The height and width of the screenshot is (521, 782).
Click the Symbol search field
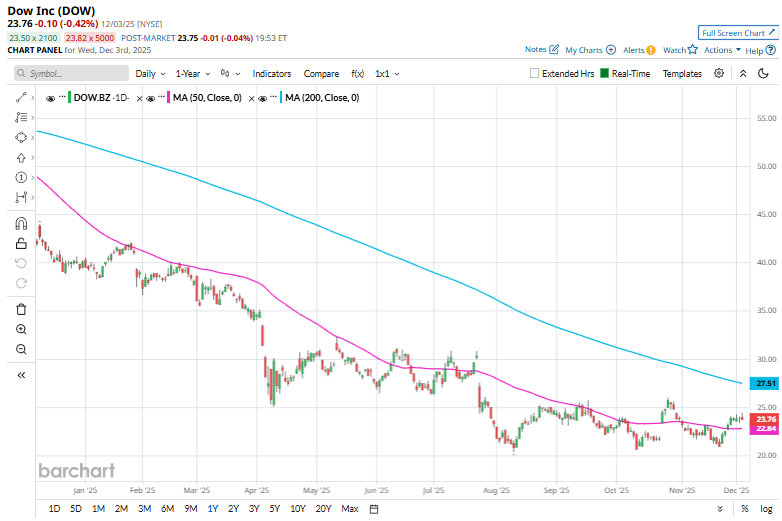click(x=72, y=74)
